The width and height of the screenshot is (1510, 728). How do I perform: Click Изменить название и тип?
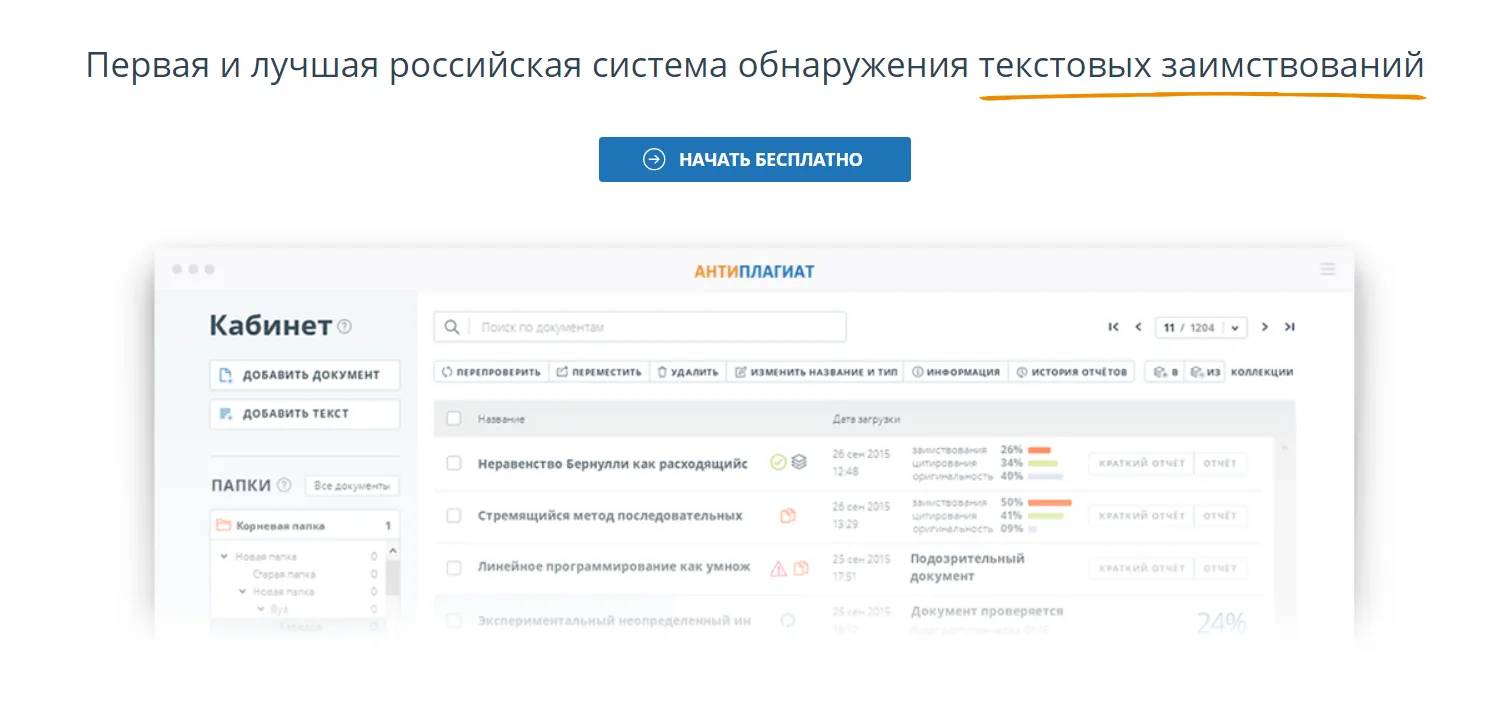(816, 372)
